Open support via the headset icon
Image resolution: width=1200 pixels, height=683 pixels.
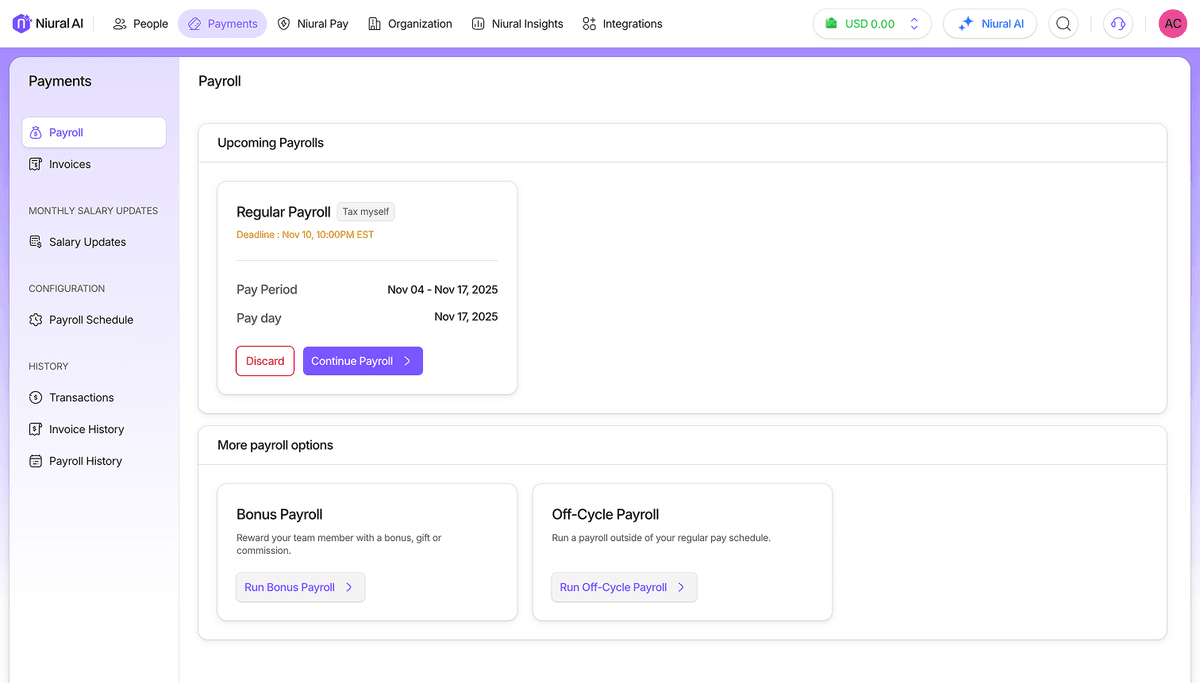pos(1117,23)
